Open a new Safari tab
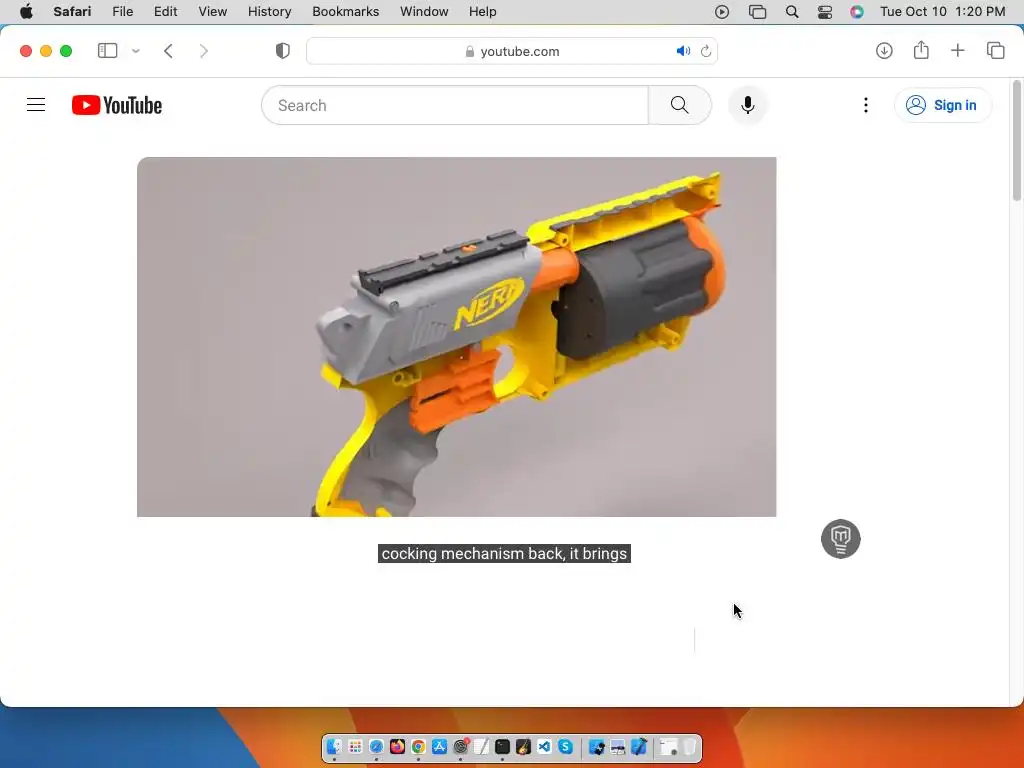Screen dimensions: 1024x768 (x=957, y=51)
